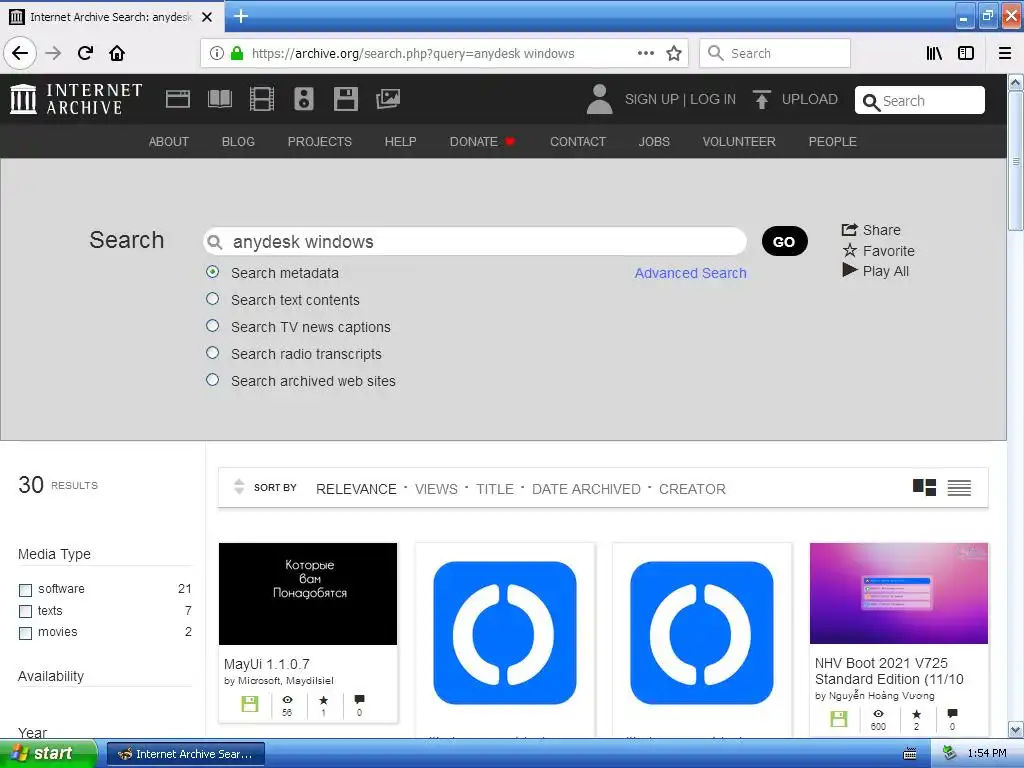
Task: Sort results by VIEWS
Action: coord(436,489)
